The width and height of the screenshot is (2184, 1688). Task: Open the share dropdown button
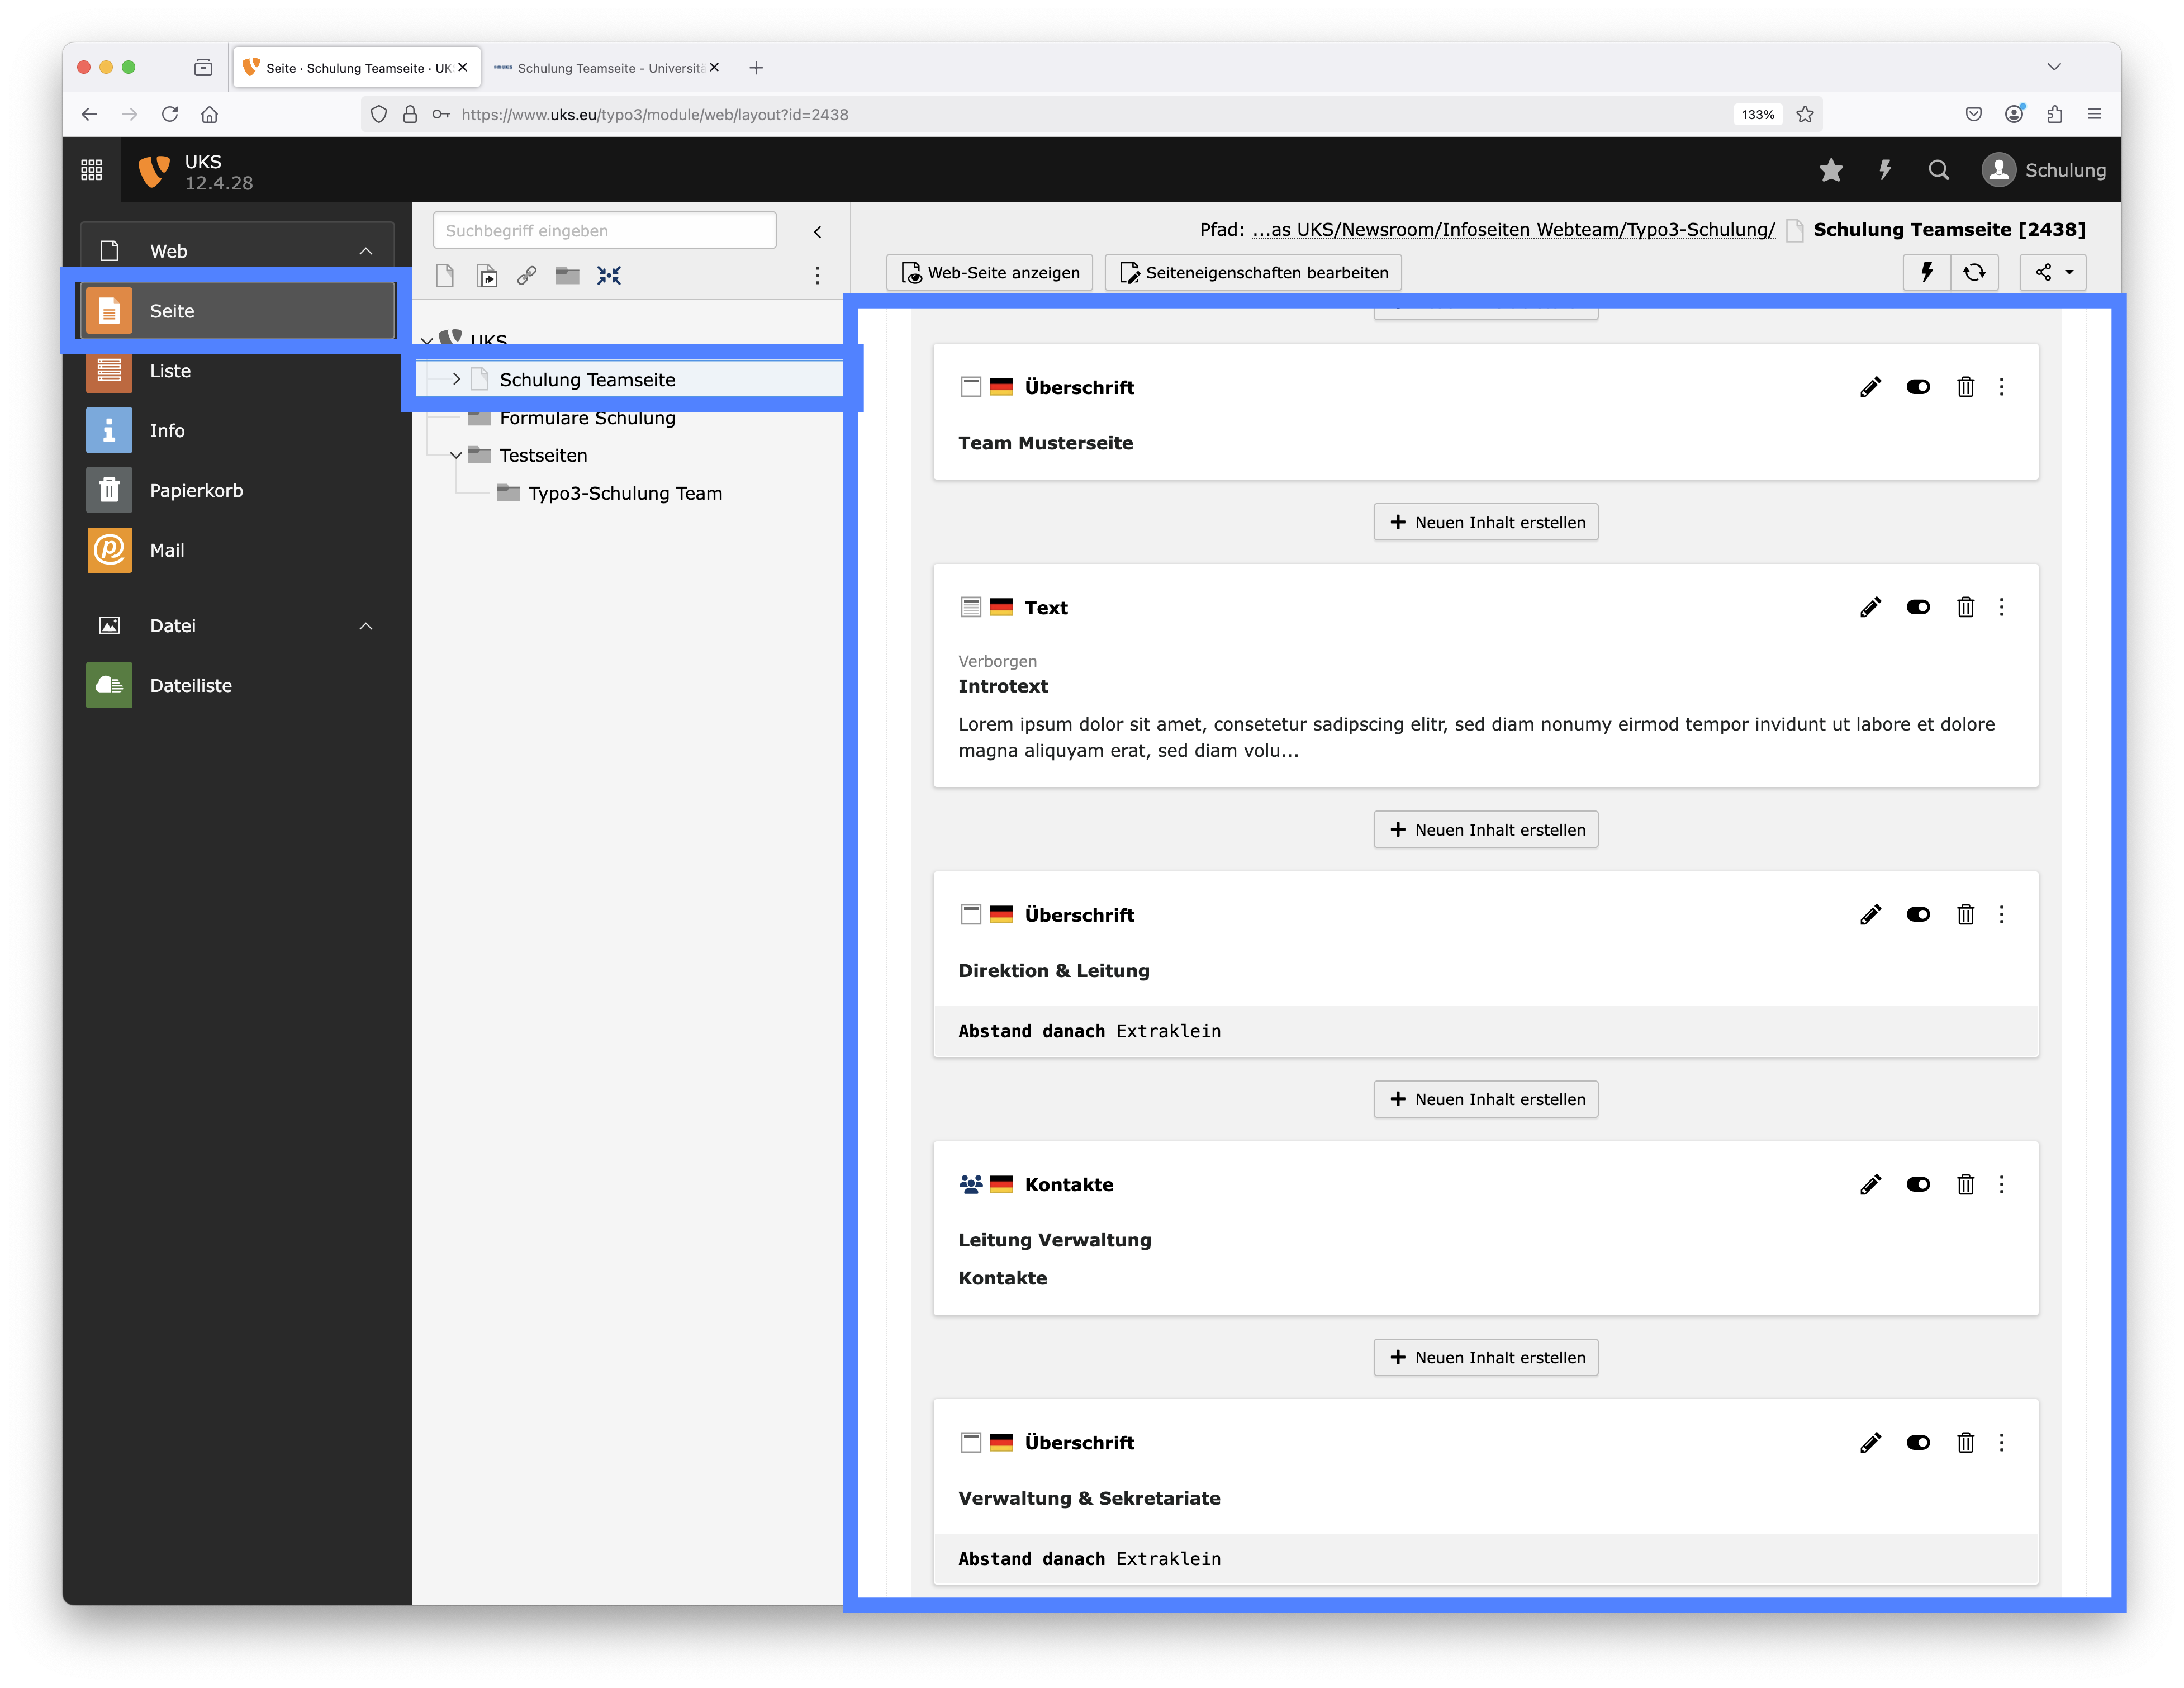click(x=2053, y=272)
